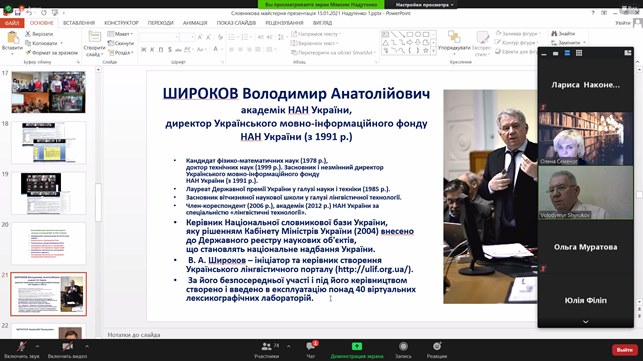Toggle bold text formatting
643x361 pixels.
(x=144, y=50)
